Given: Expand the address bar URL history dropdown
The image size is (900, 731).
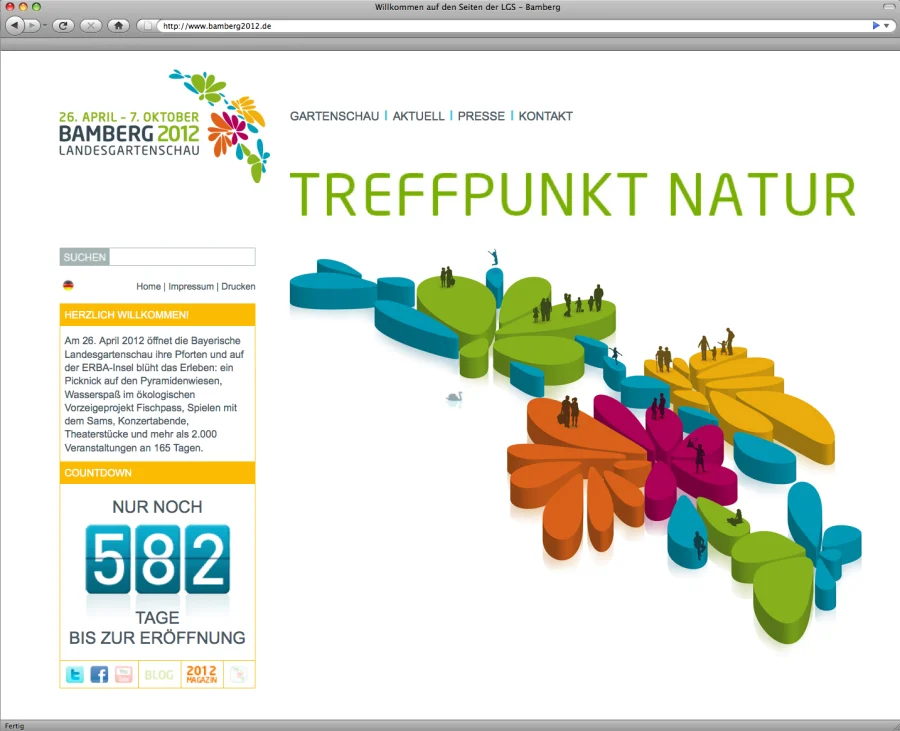Looking at the screenshot, I should coord(886,25).
